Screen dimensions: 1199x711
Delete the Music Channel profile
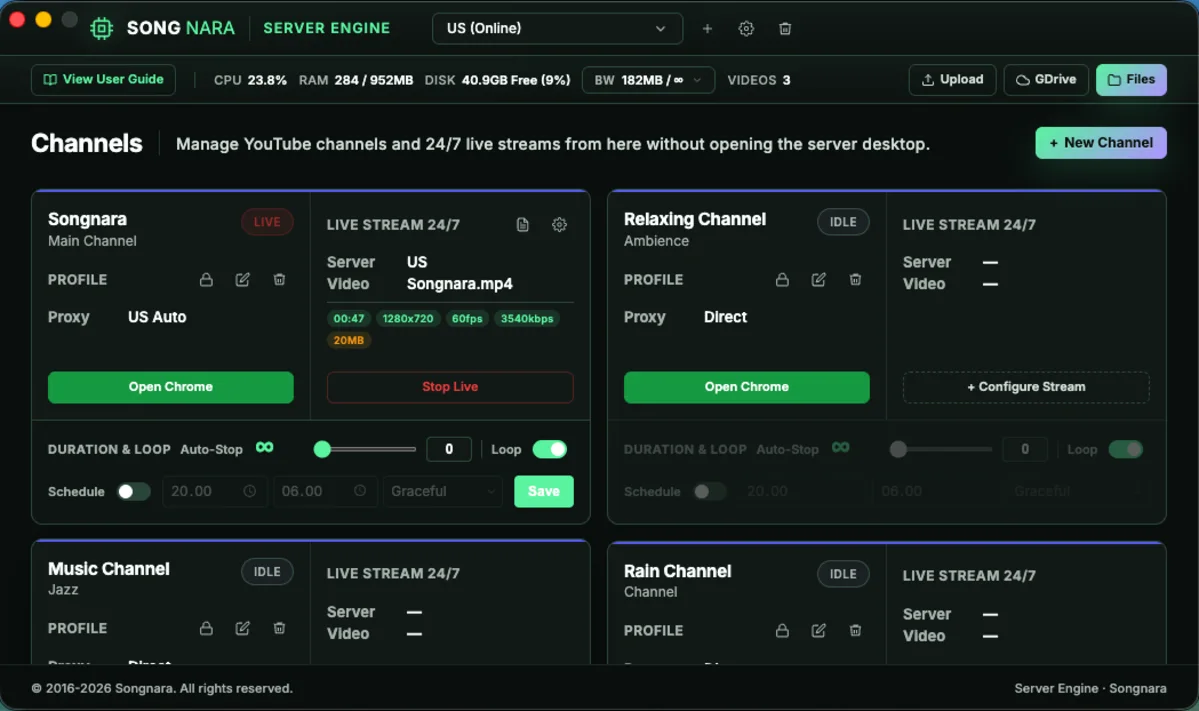coord(279,628)
